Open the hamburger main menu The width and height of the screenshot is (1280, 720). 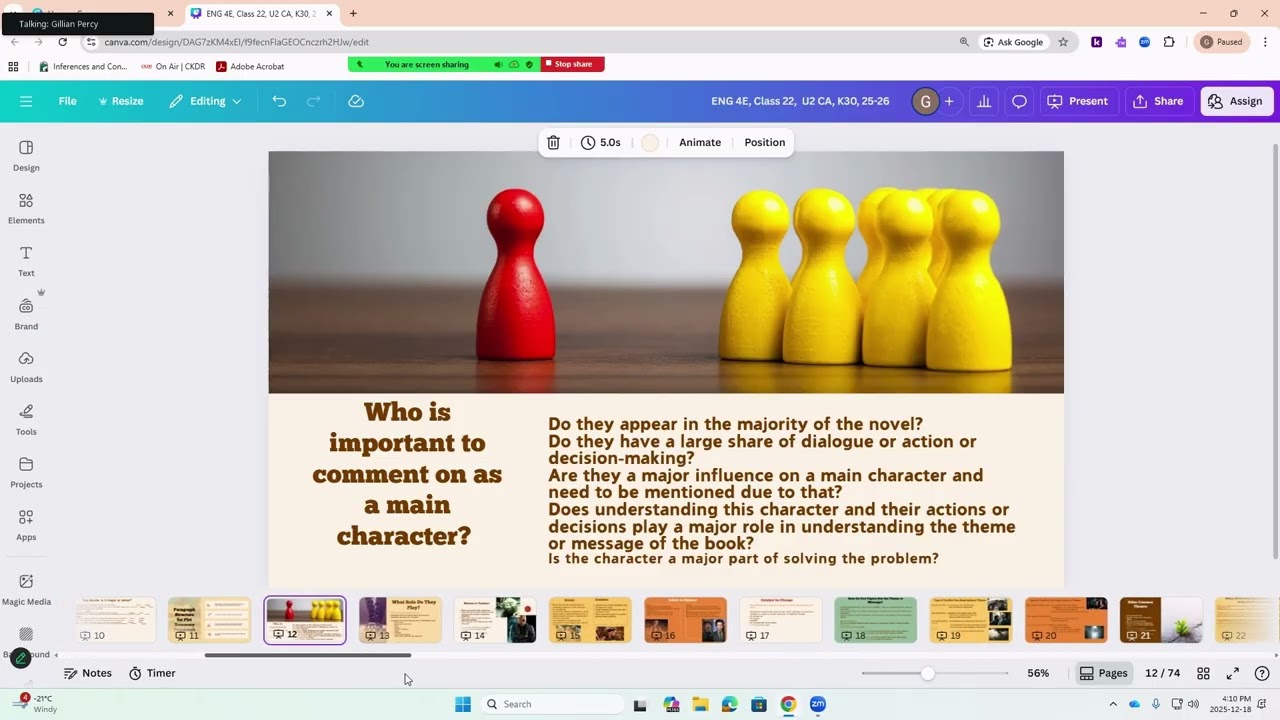point(26,101)
